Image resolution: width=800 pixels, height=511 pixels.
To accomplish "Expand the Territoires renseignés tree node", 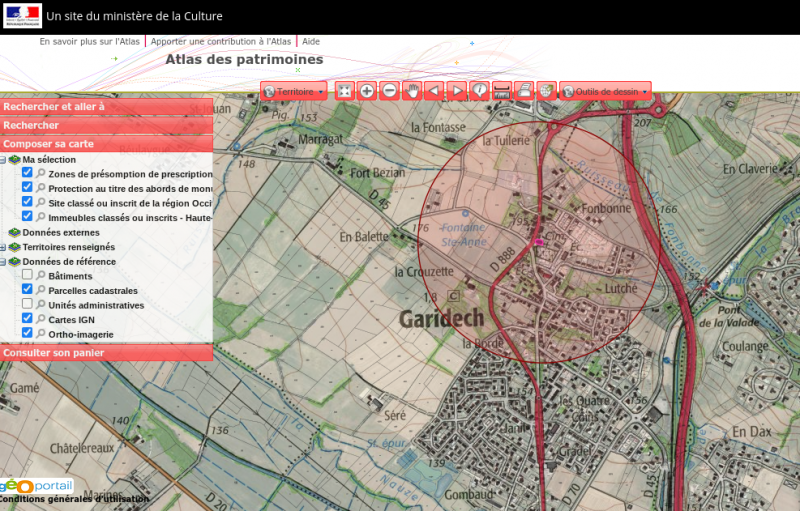I will point(4,247).
